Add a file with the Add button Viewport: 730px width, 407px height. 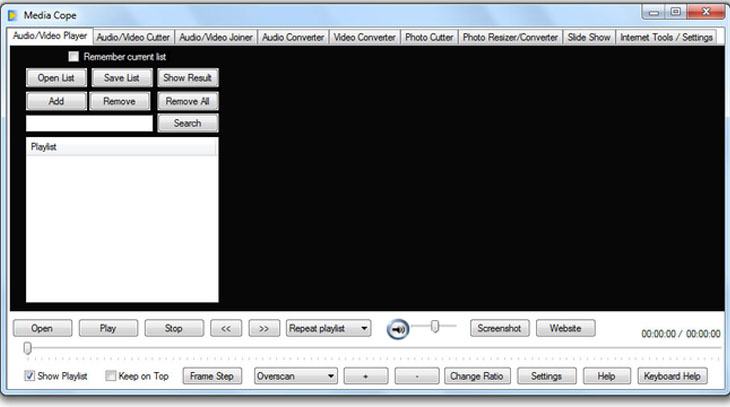(x=56, y=101)
